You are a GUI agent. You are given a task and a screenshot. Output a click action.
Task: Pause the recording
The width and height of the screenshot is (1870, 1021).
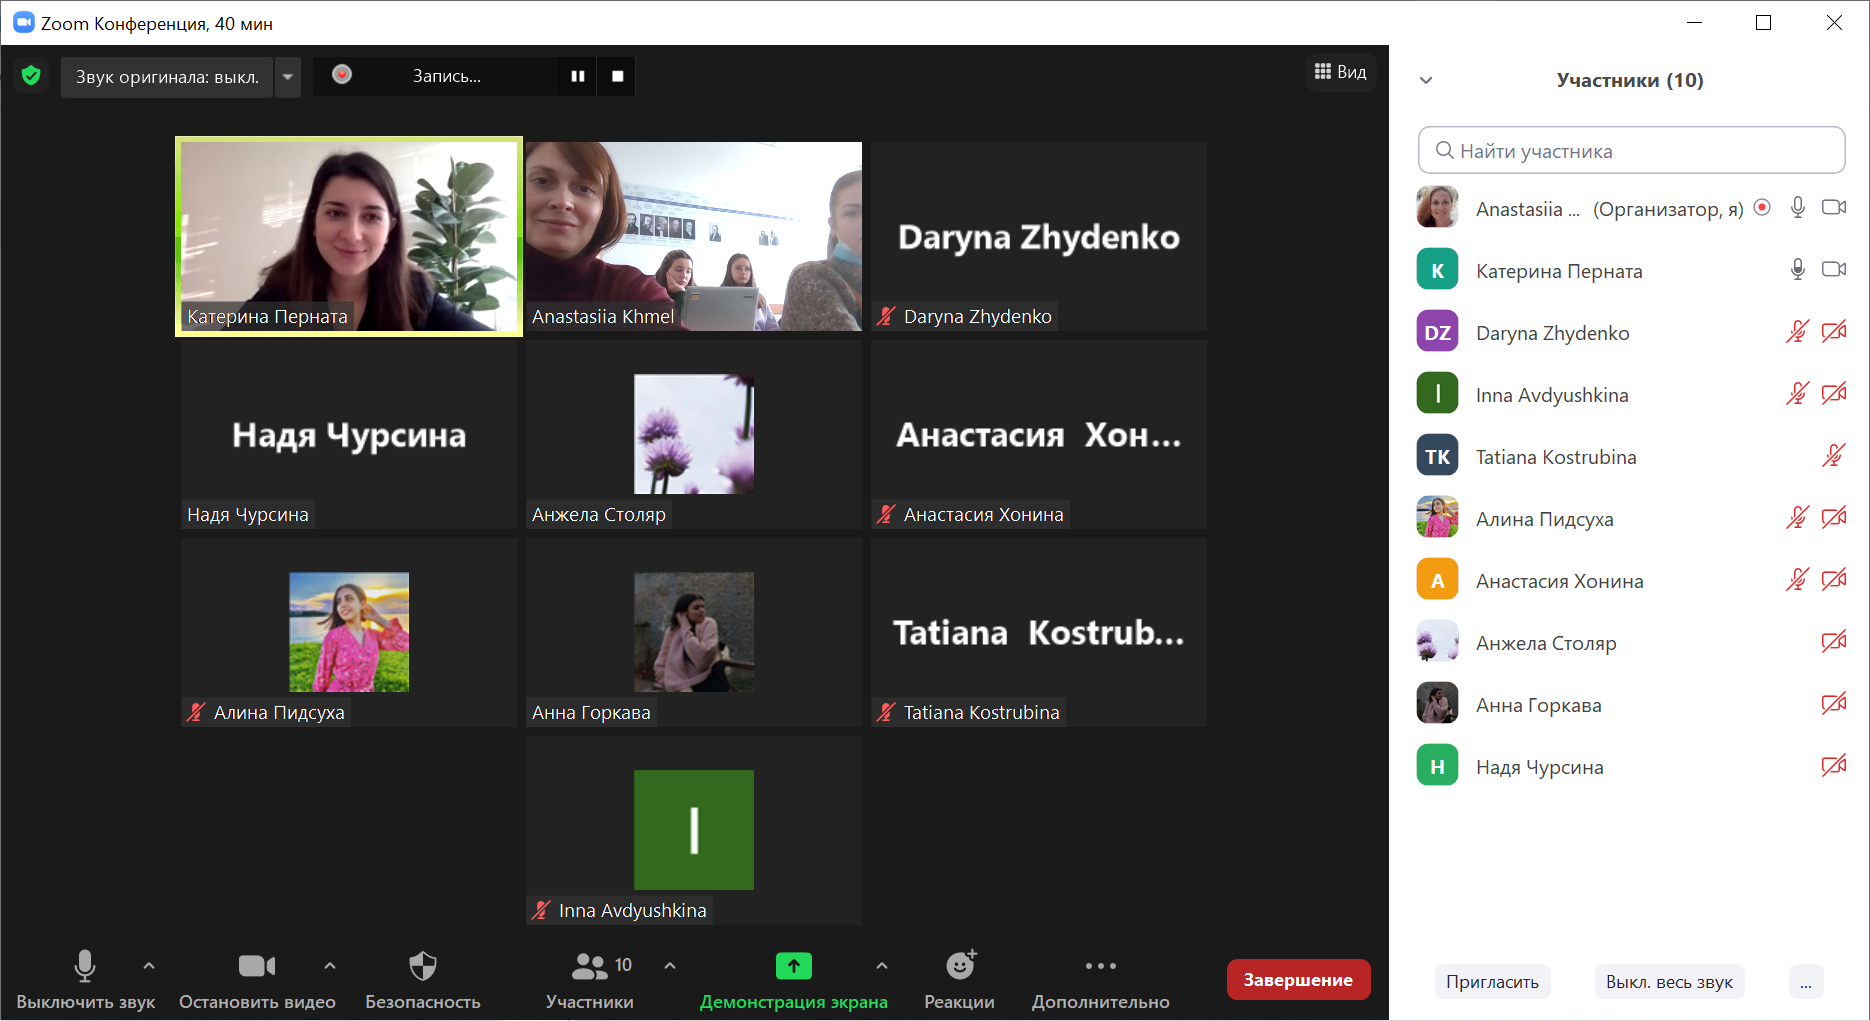coord(577,76)
